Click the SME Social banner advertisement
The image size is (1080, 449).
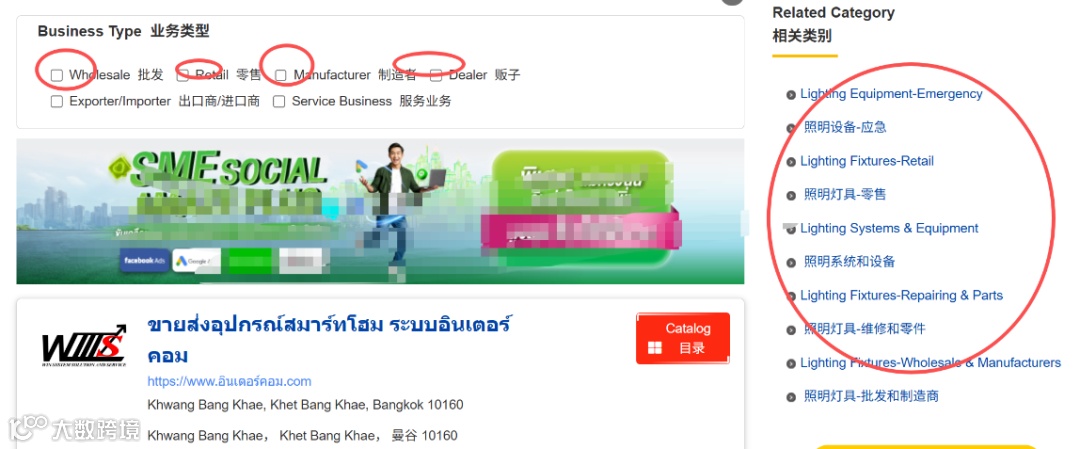pos(380,211)
